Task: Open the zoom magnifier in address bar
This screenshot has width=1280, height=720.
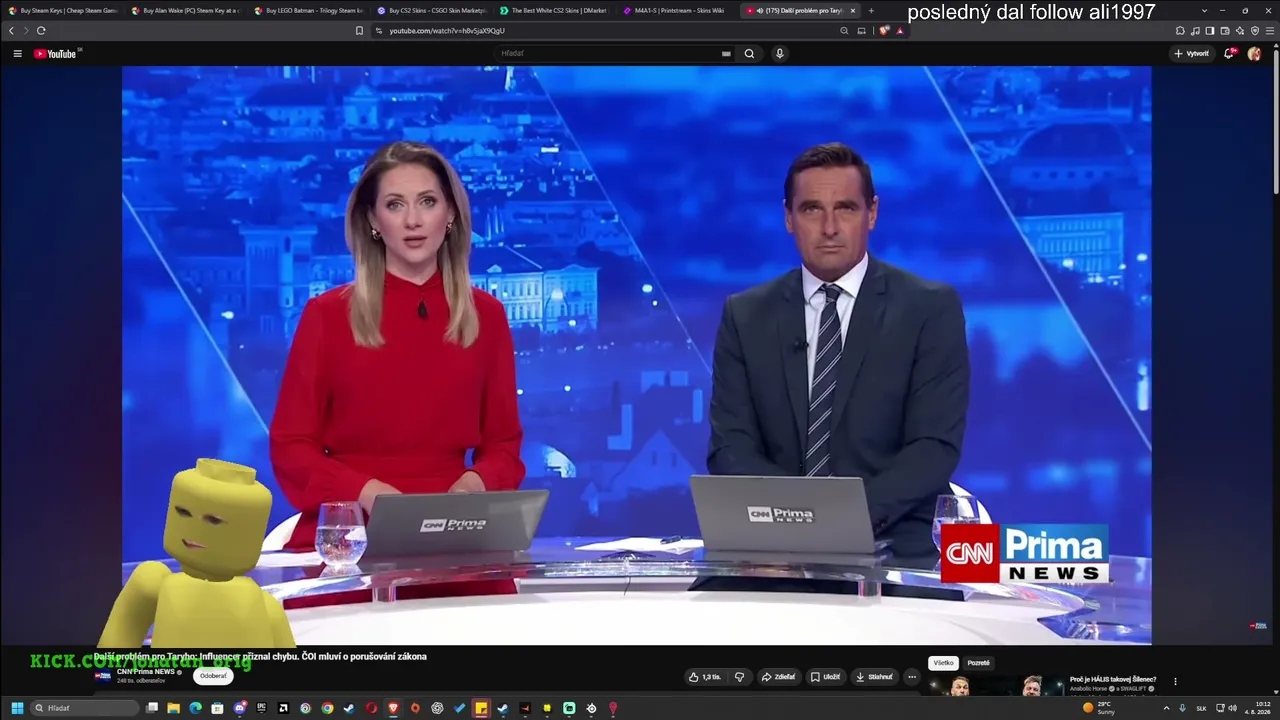Action: click(x=845, y=31)
